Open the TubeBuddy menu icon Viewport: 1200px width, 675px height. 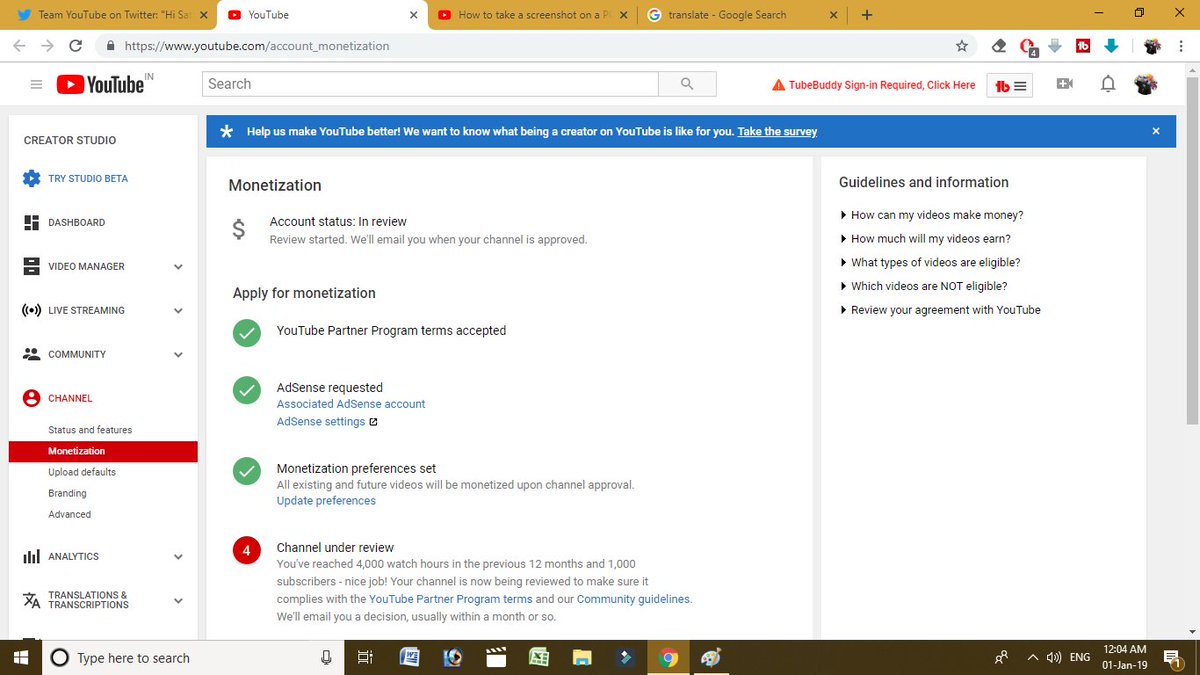pyautogui.click(x=1010, y=86)
